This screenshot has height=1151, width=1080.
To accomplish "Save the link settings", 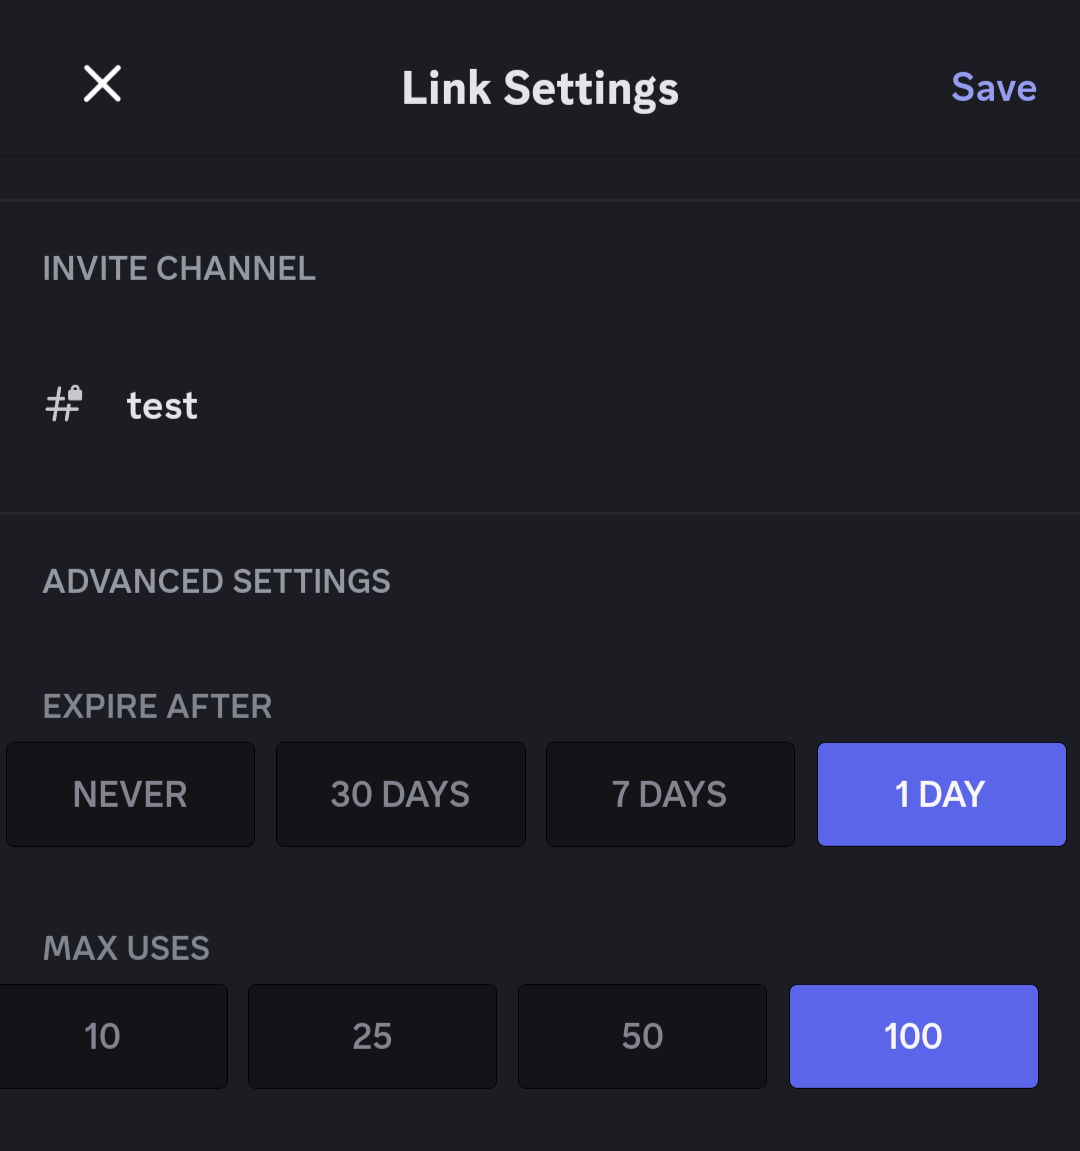I will coord(993,88).
